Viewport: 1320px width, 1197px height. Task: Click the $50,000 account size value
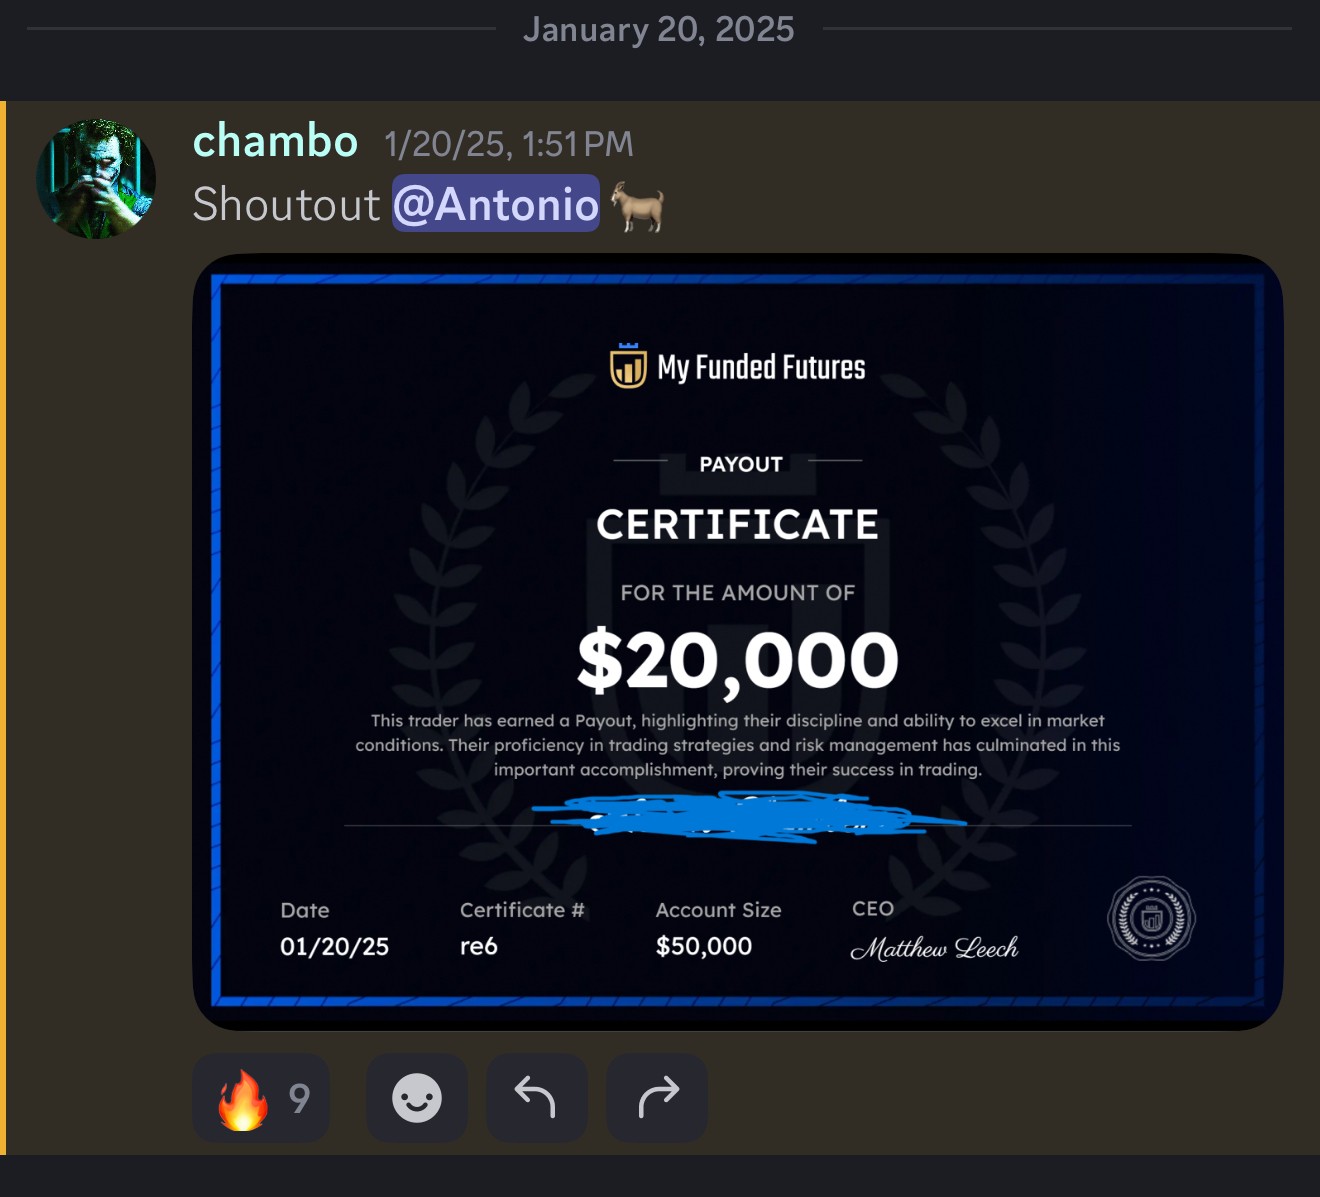coord(704,946)
